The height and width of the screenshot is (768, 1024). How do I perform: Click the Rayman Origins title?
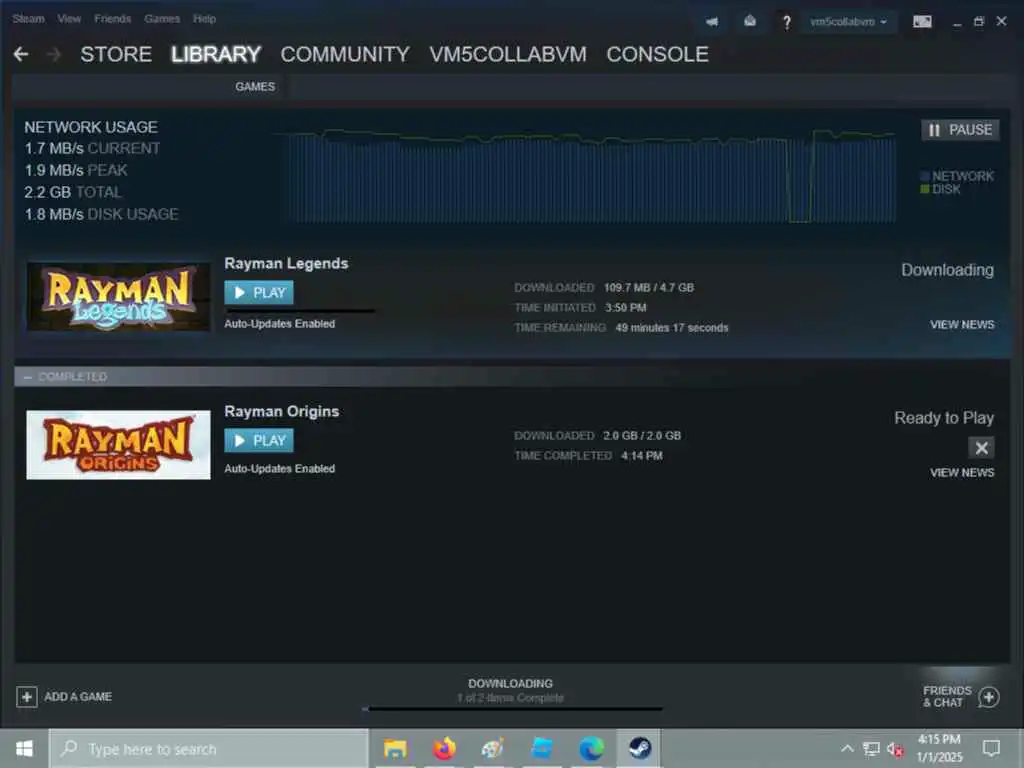[281, 411]
